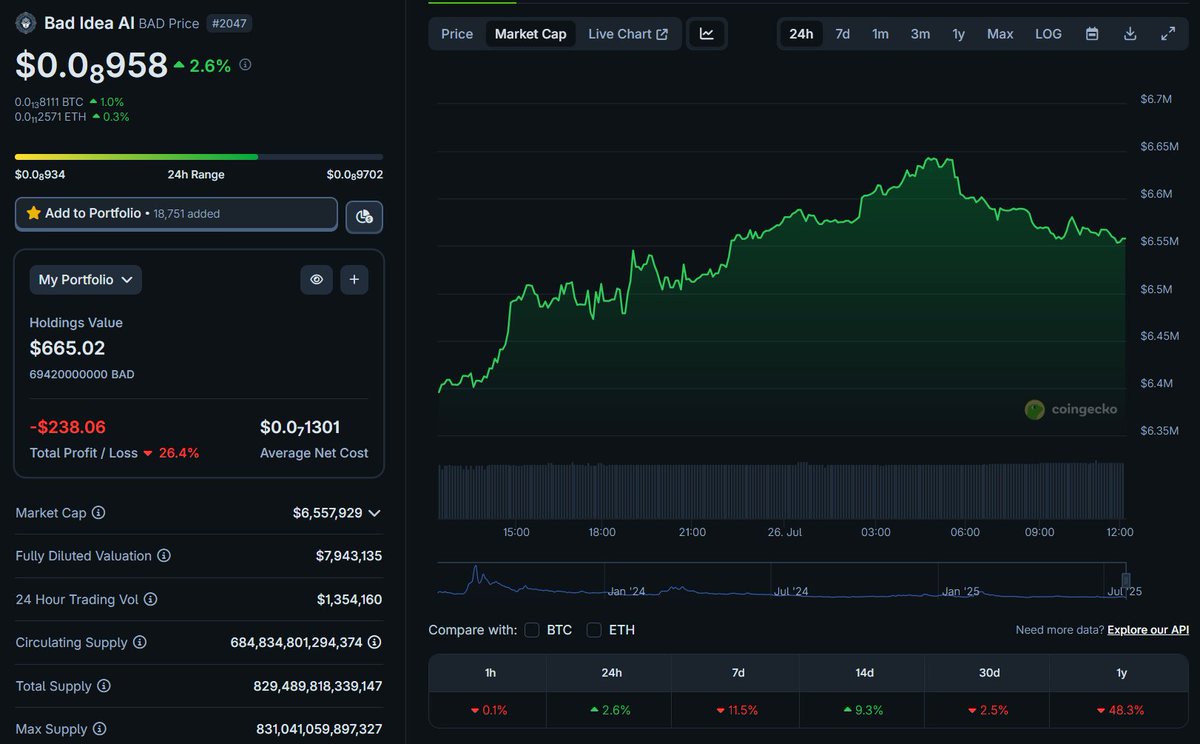
Task: Open Max Supply info icon
Action: (x=100, y=730)
